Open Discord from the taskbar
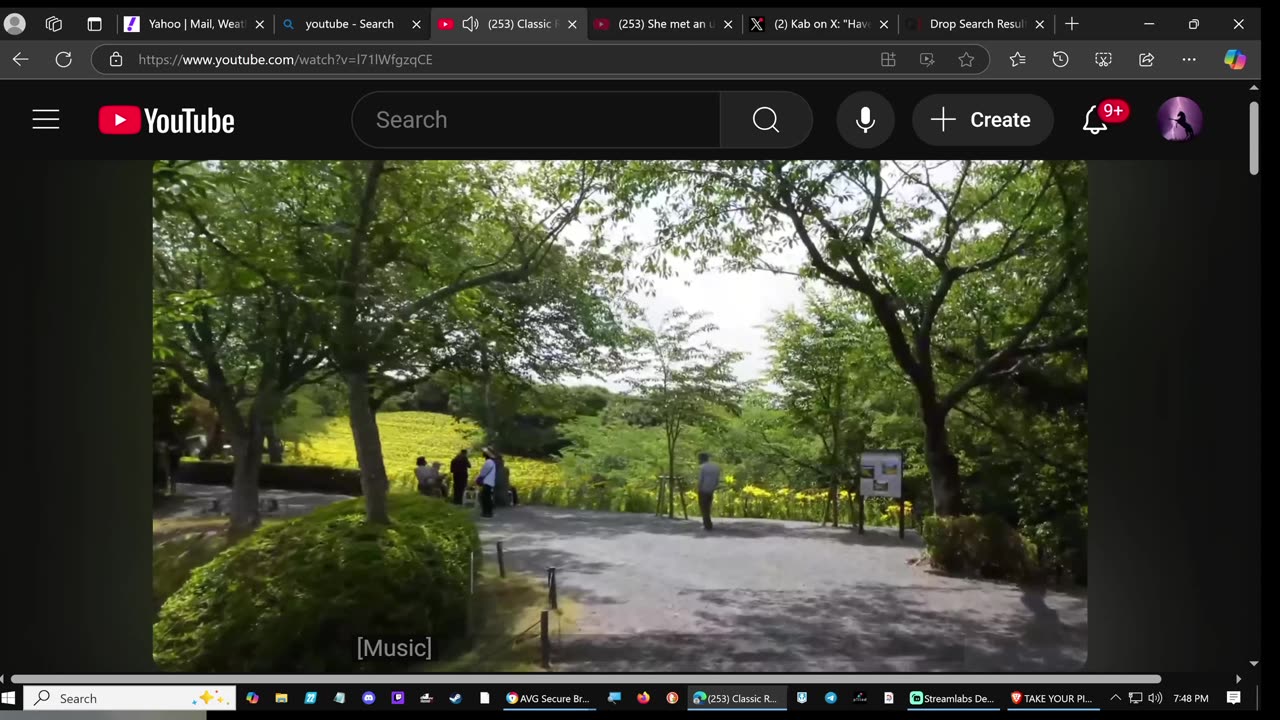 pos(369,698)
